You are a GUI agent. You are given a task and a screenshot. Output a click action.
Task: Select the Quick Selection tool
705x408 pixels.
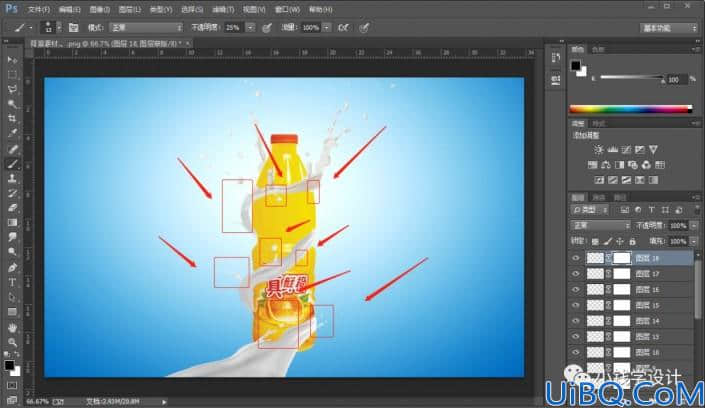[x=12, y=104]
